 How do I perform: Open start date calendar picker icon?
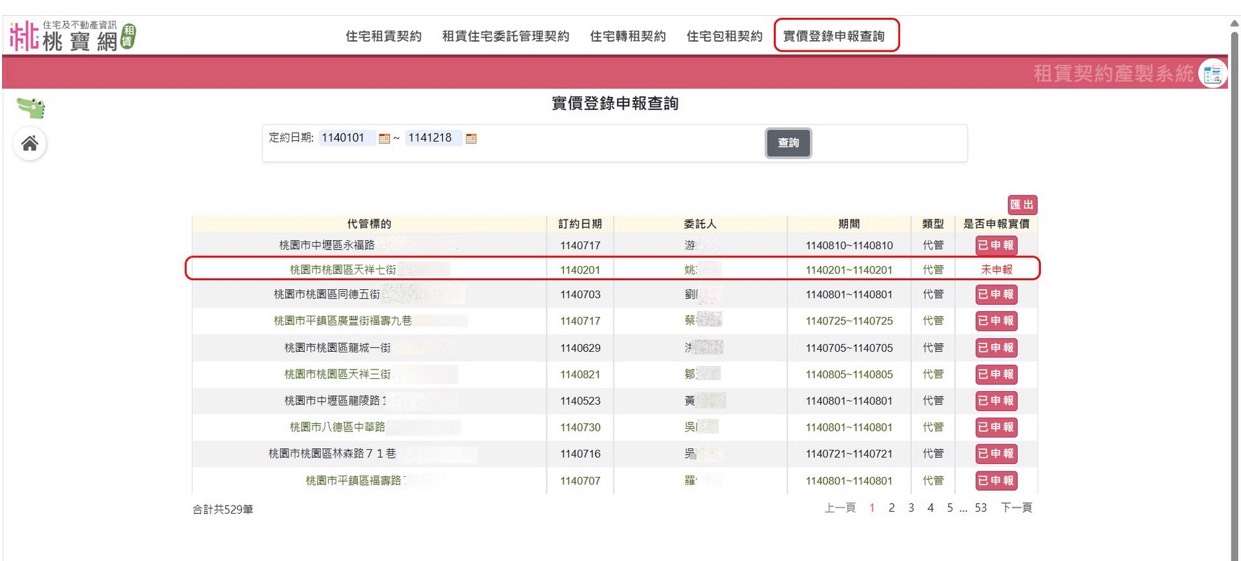pyautogui.click(x=383, y=139)
